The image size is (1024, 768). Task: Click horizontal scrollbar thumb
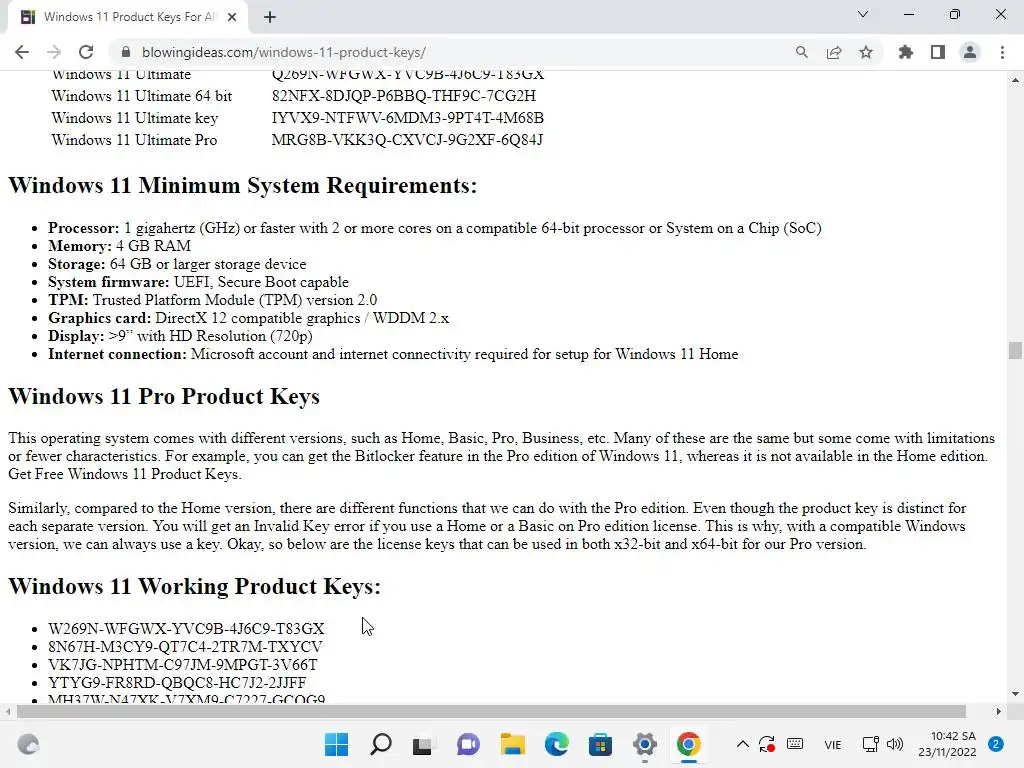[x=491, y=711]
